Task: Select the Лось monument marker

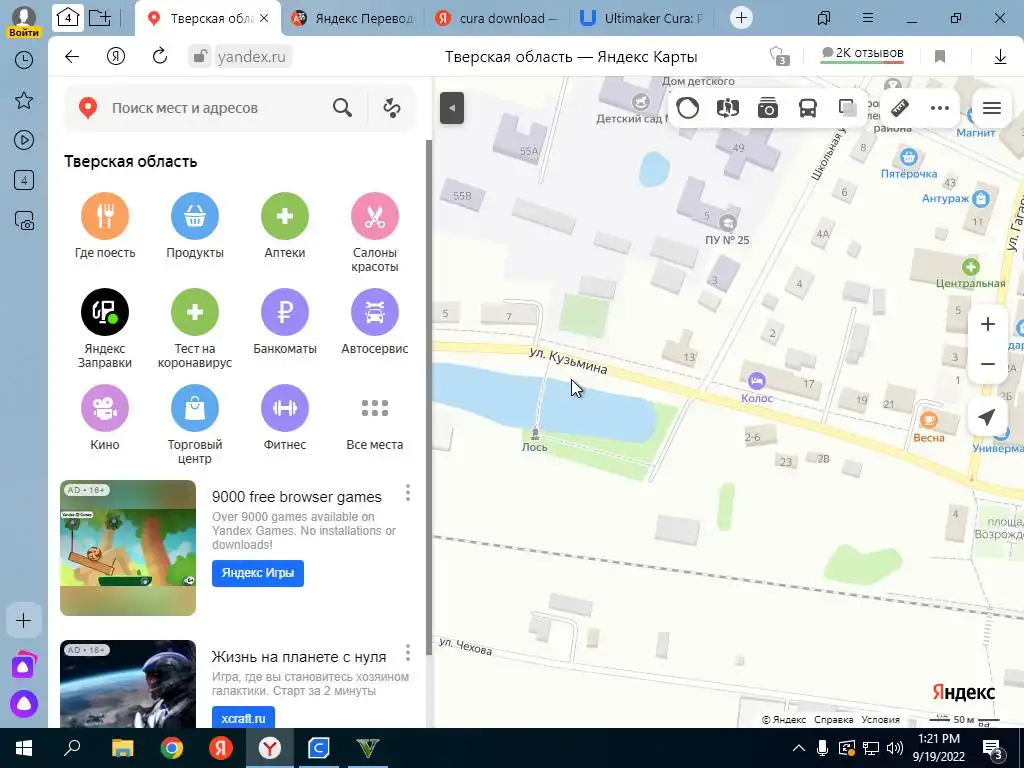Action: (535, 433)
